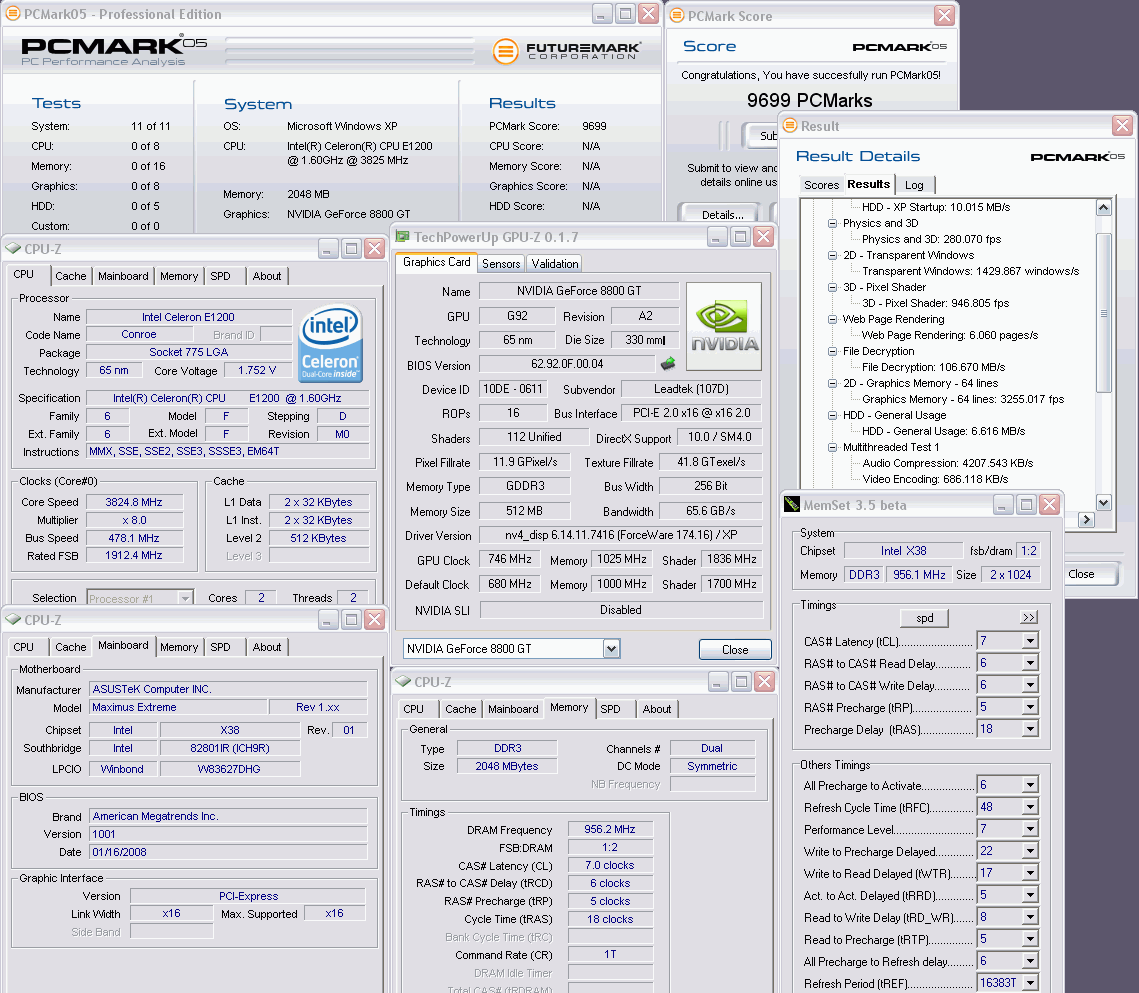Collapse the Web Page Rendering node

pyautogui.click(x=832, y=319)
